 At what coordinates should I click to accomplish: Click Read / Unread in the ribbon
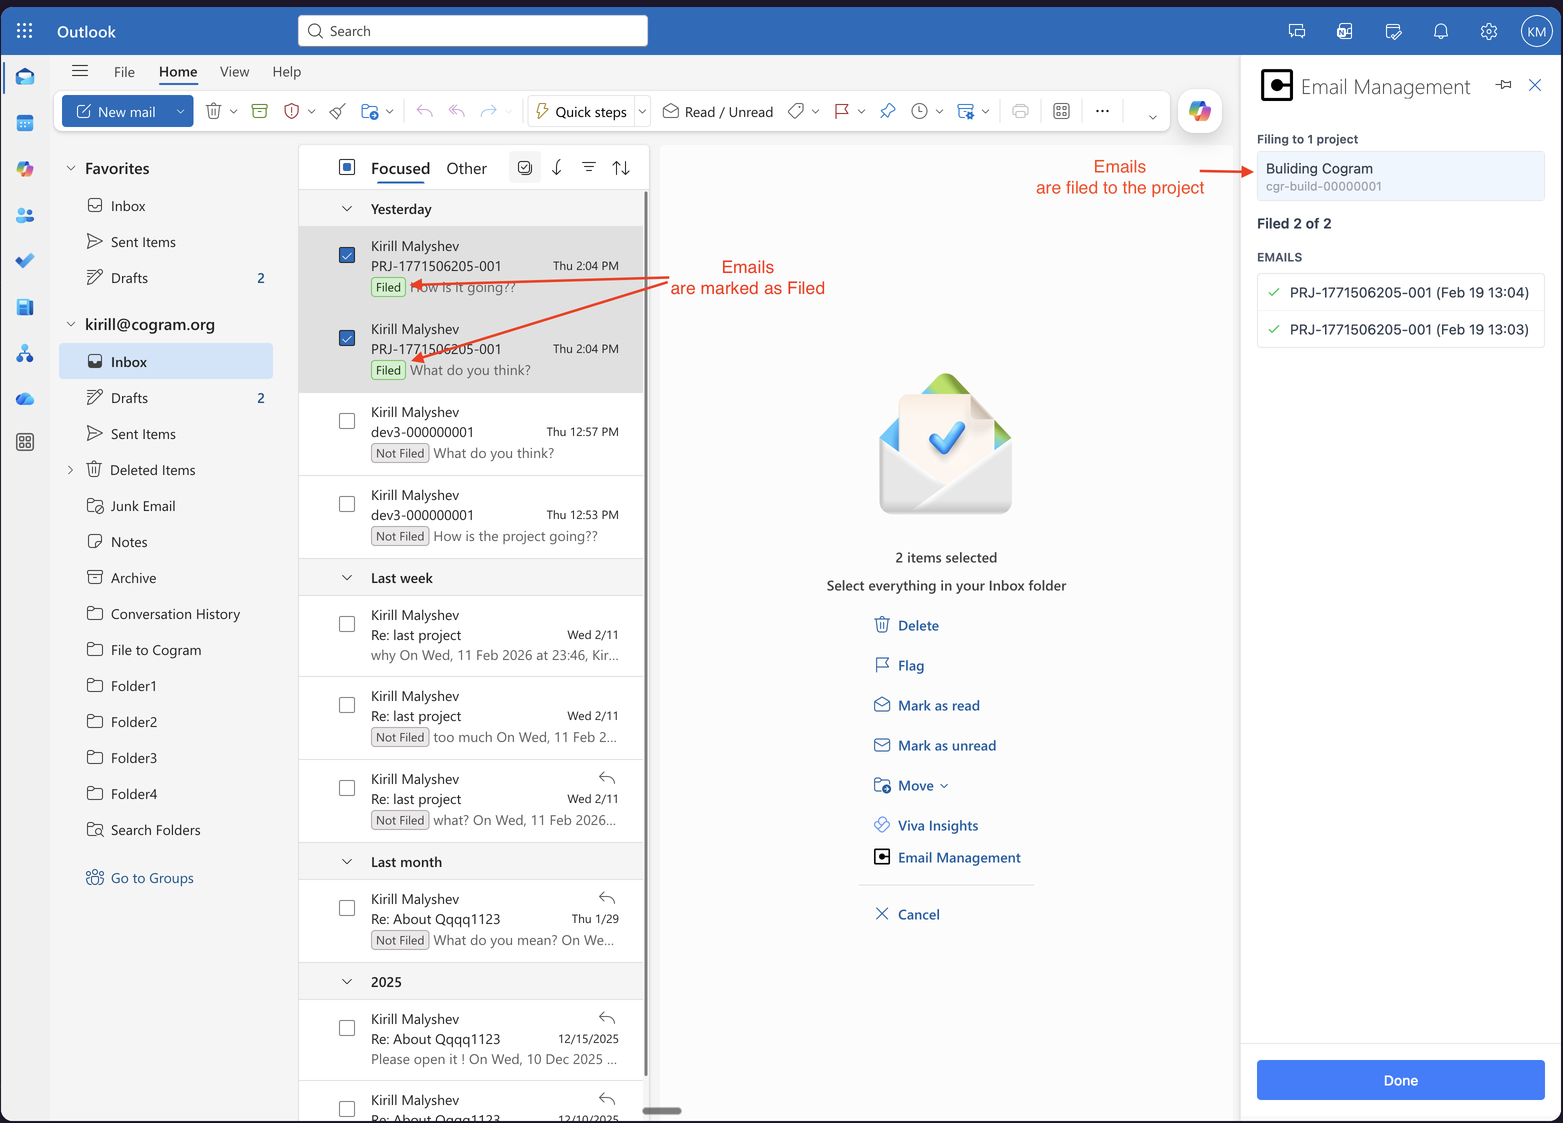718,111
